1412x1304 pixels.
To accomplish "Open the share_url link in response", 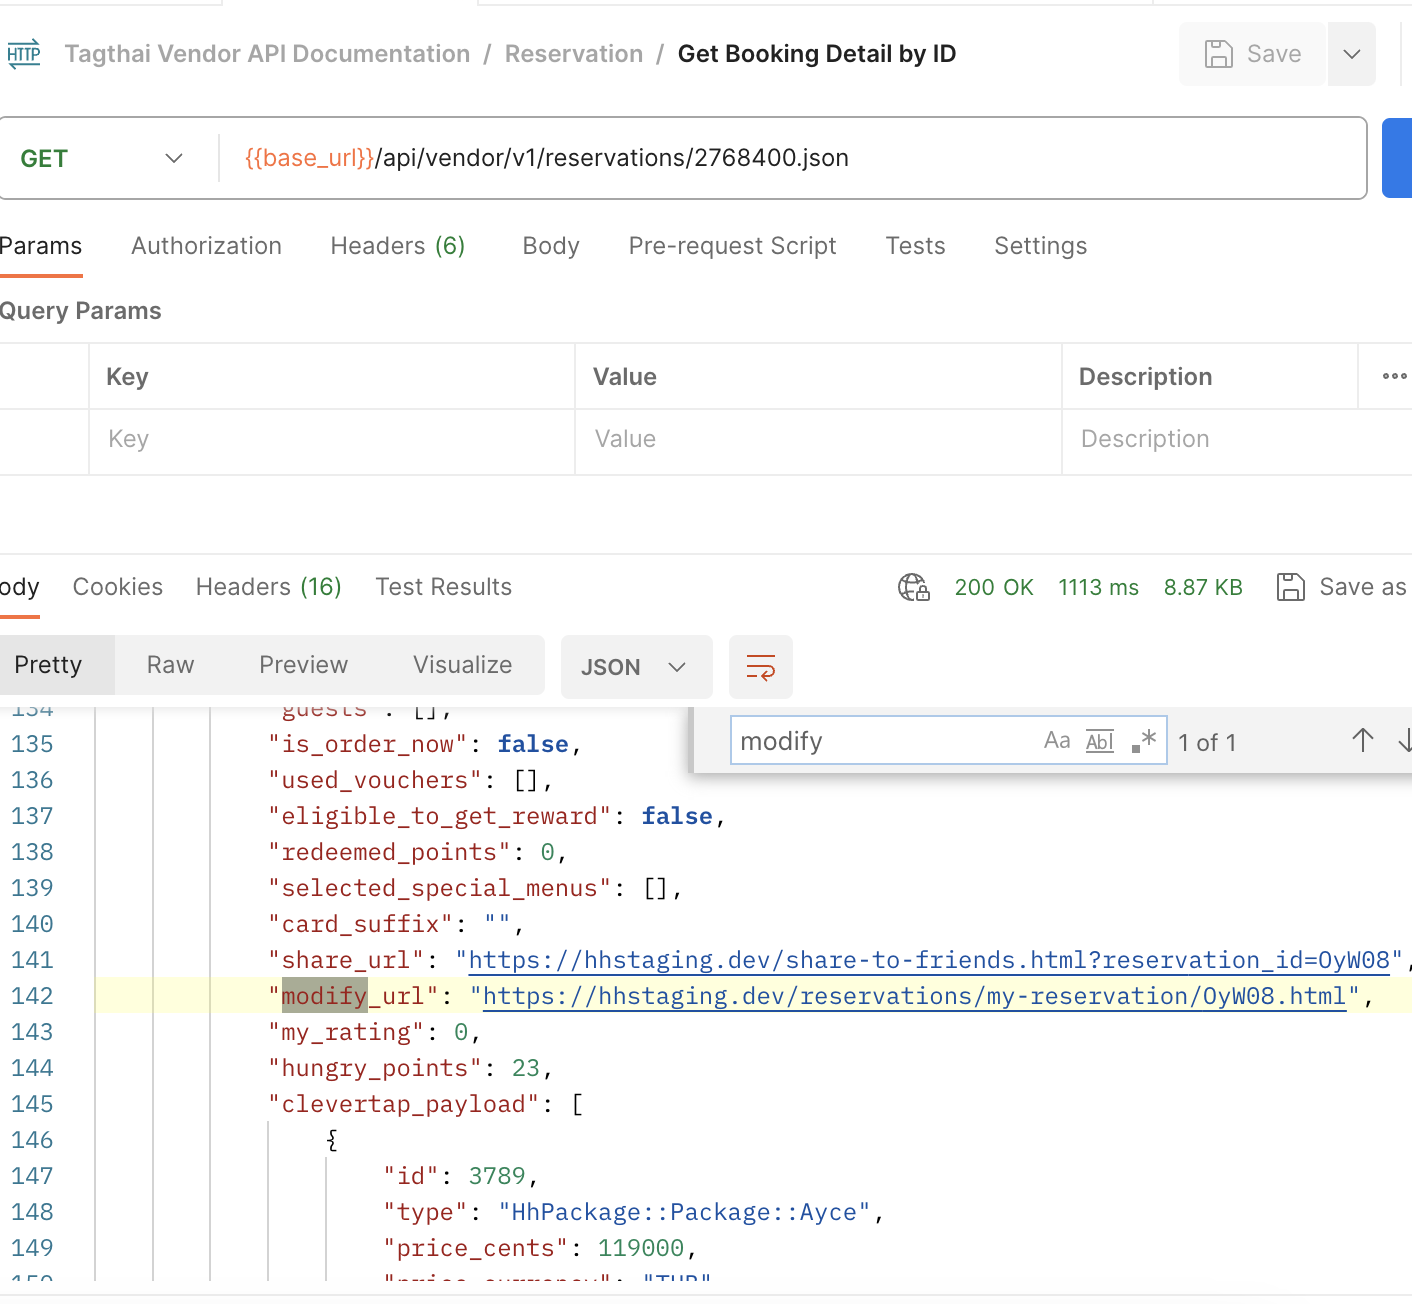I will tap(928, 961).
